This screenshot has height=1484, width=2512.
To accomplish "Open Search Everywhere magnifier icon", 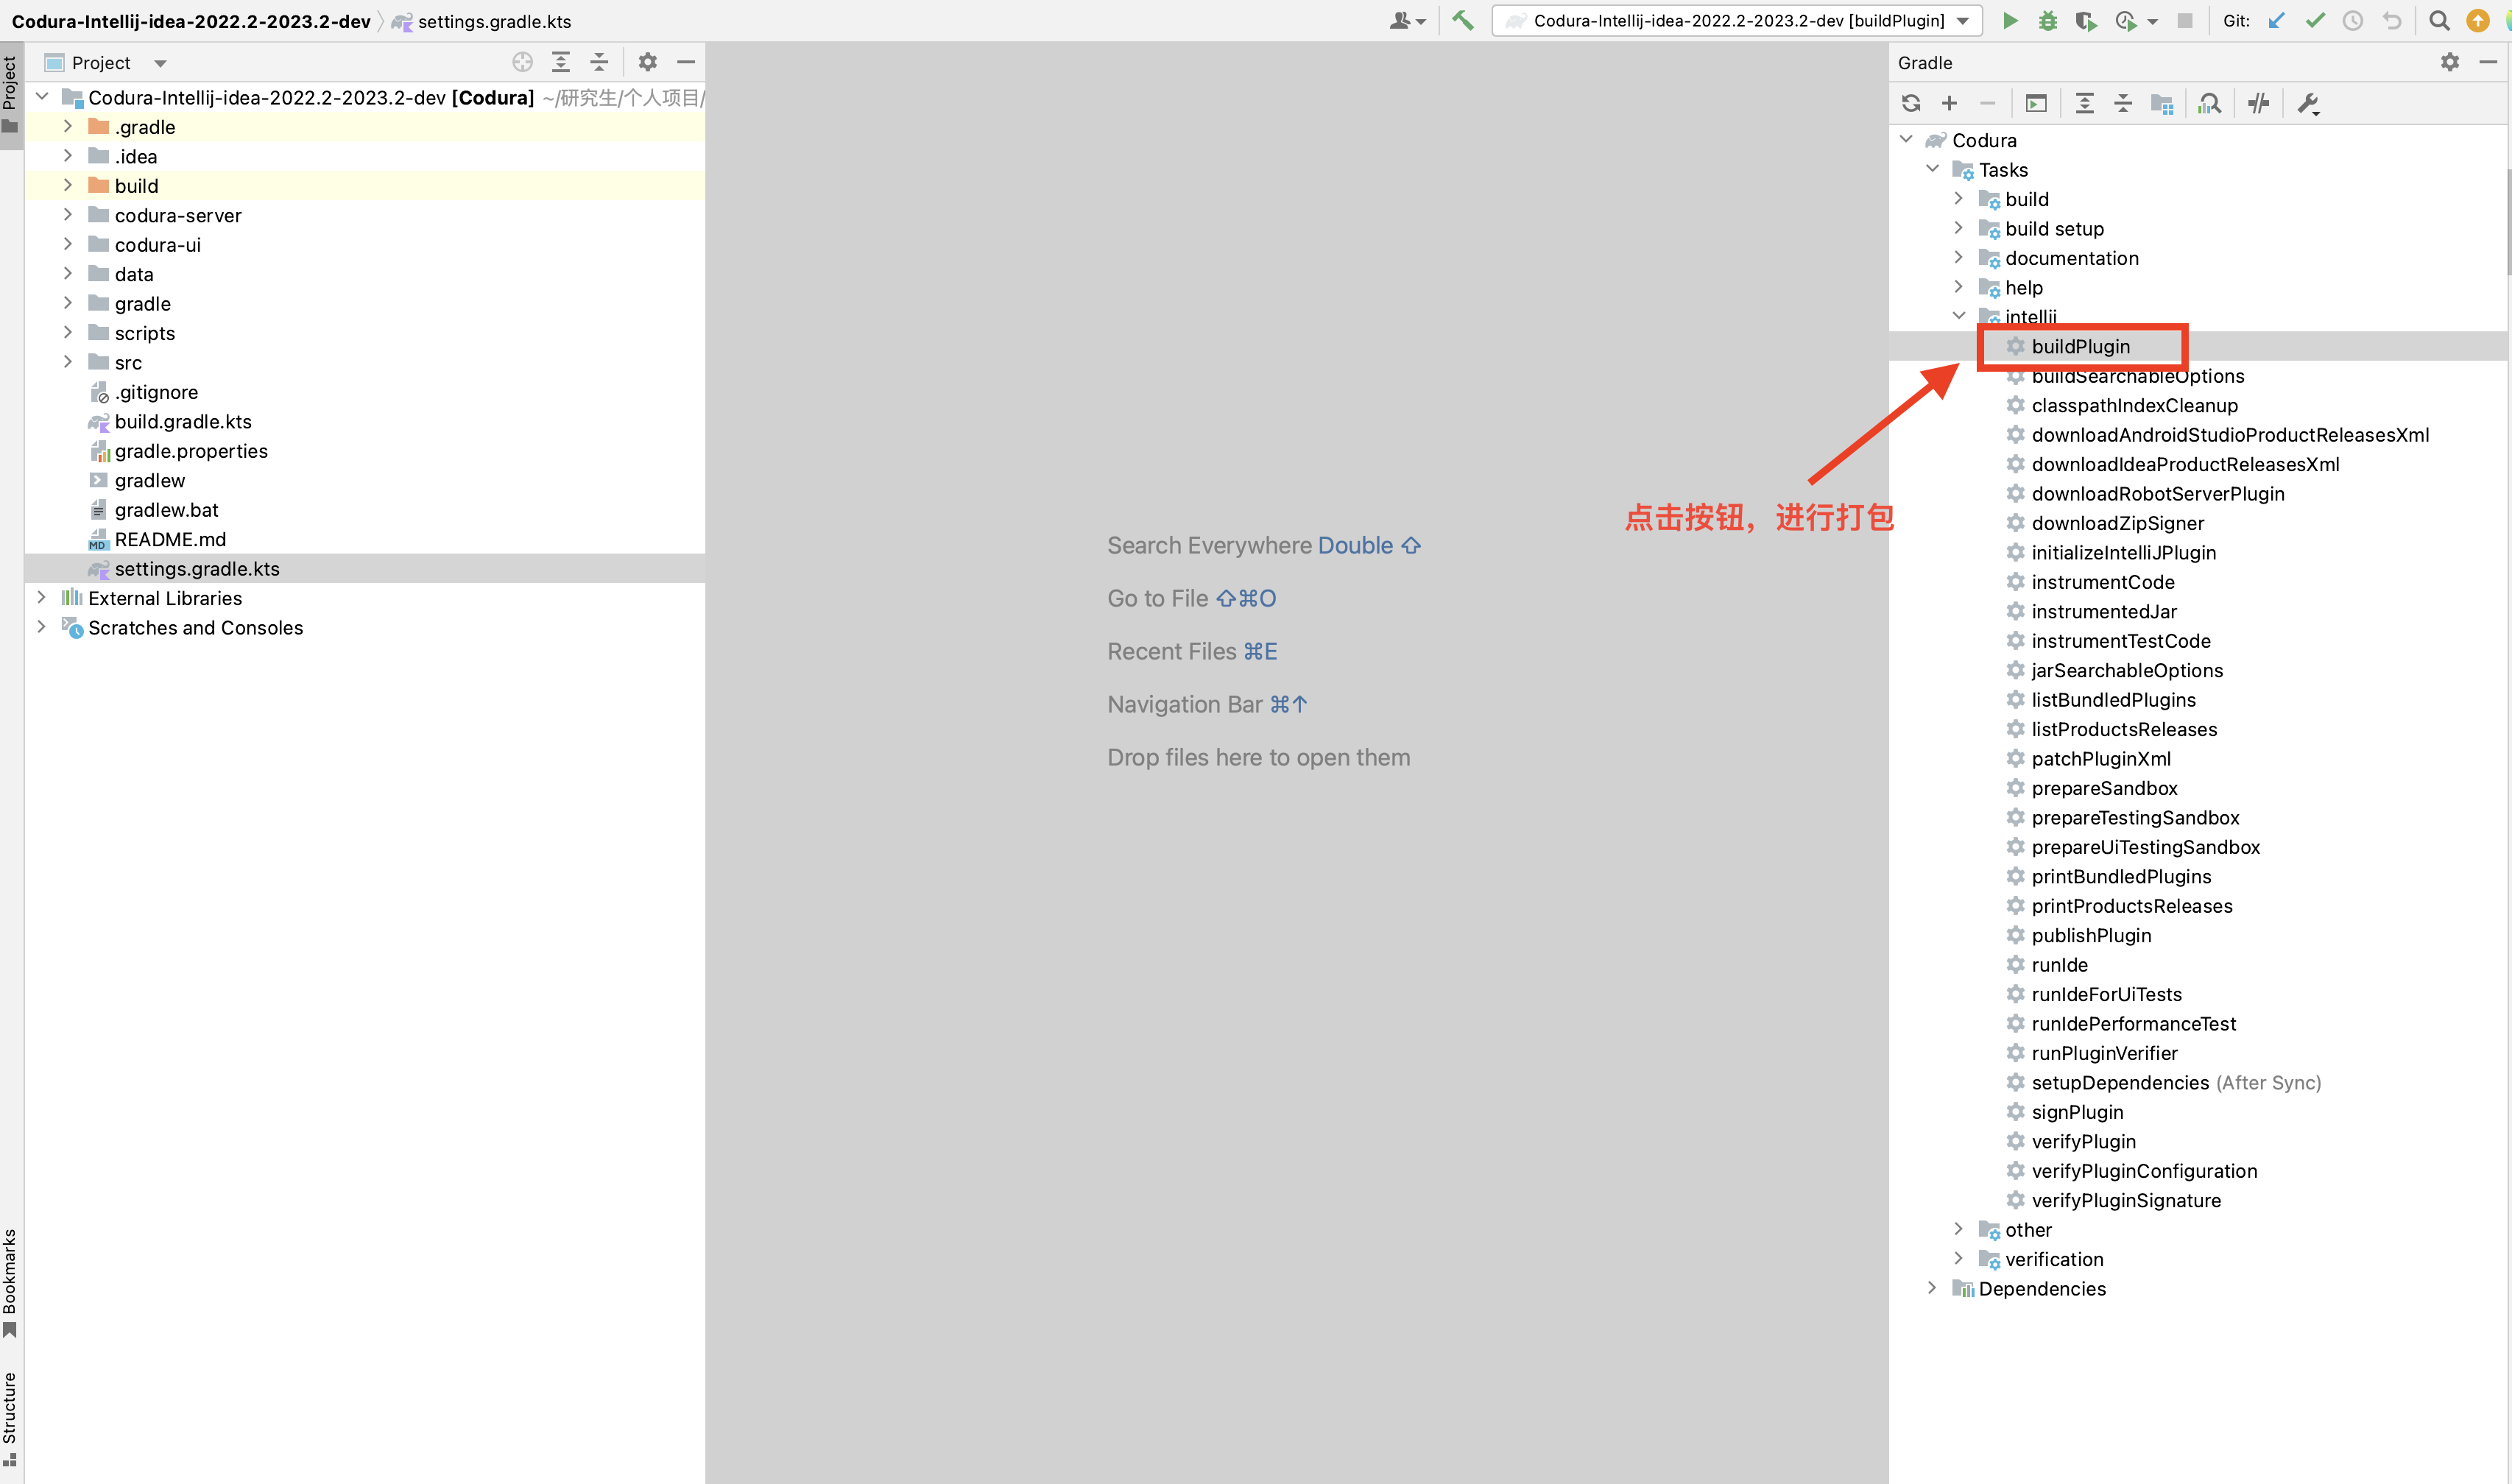I will tap(2439, 20).
